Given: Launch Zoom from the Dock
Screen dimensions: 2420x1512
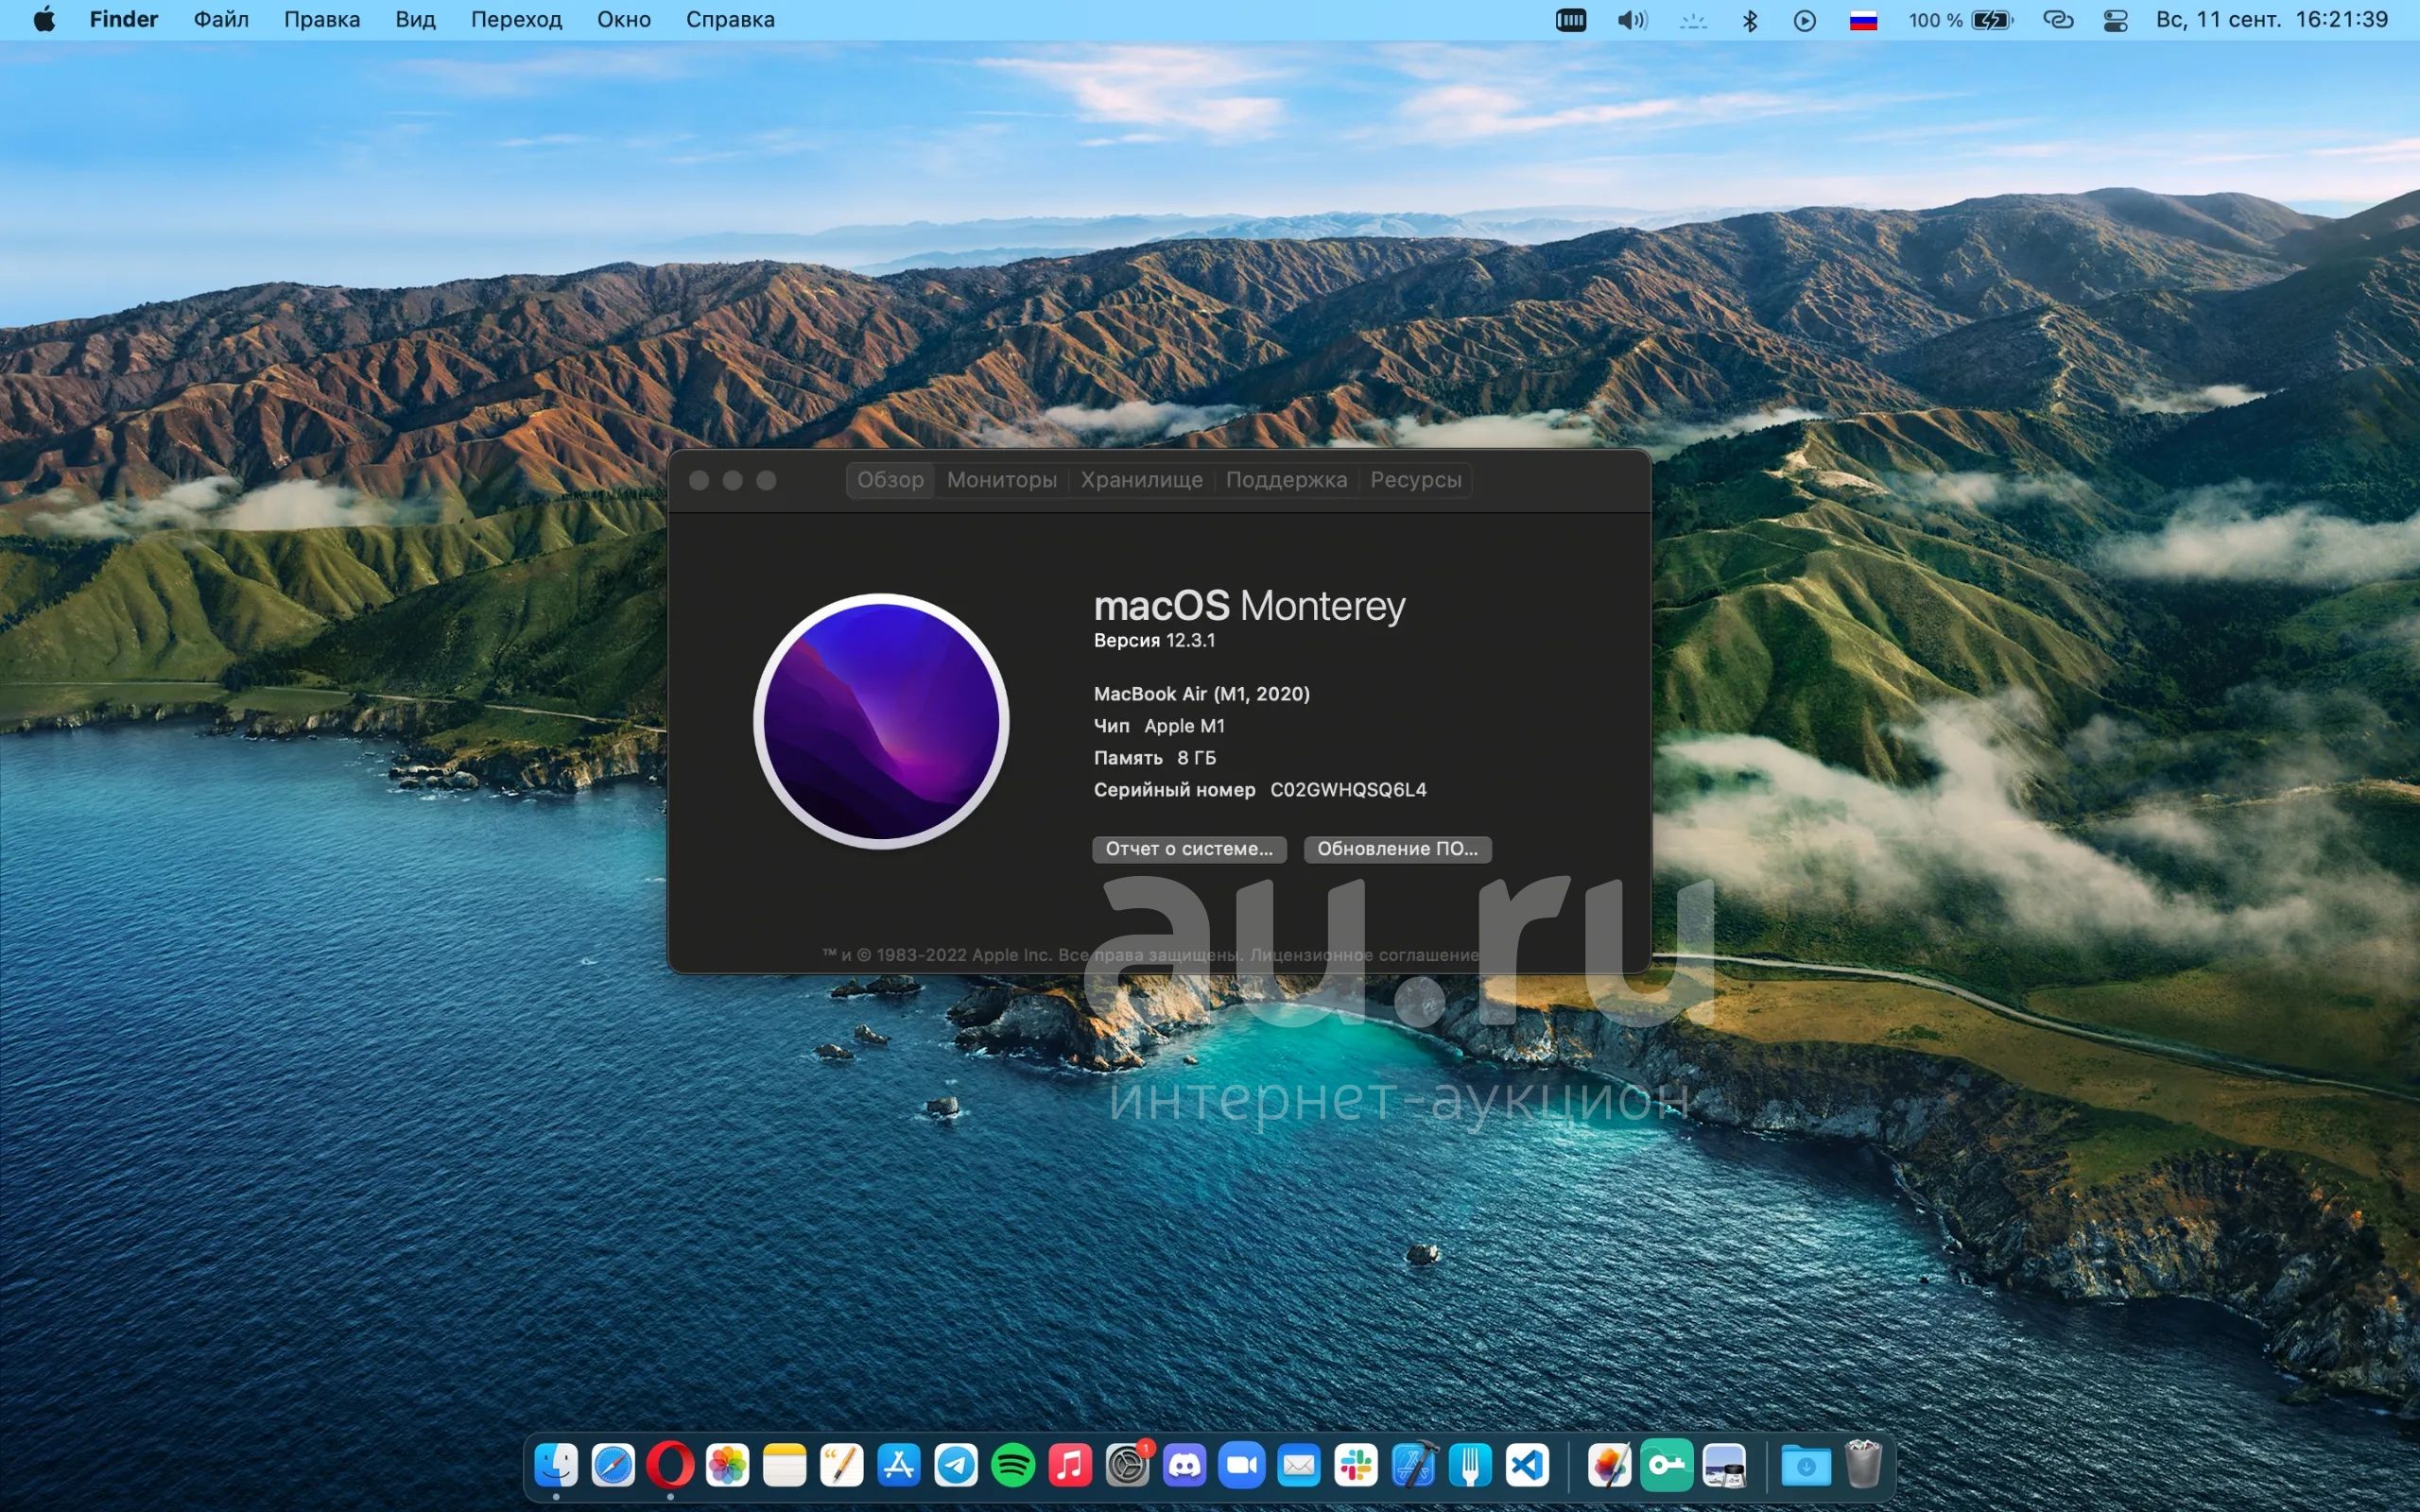Looking at the screenshot, I should (x=1241, y=1467).
